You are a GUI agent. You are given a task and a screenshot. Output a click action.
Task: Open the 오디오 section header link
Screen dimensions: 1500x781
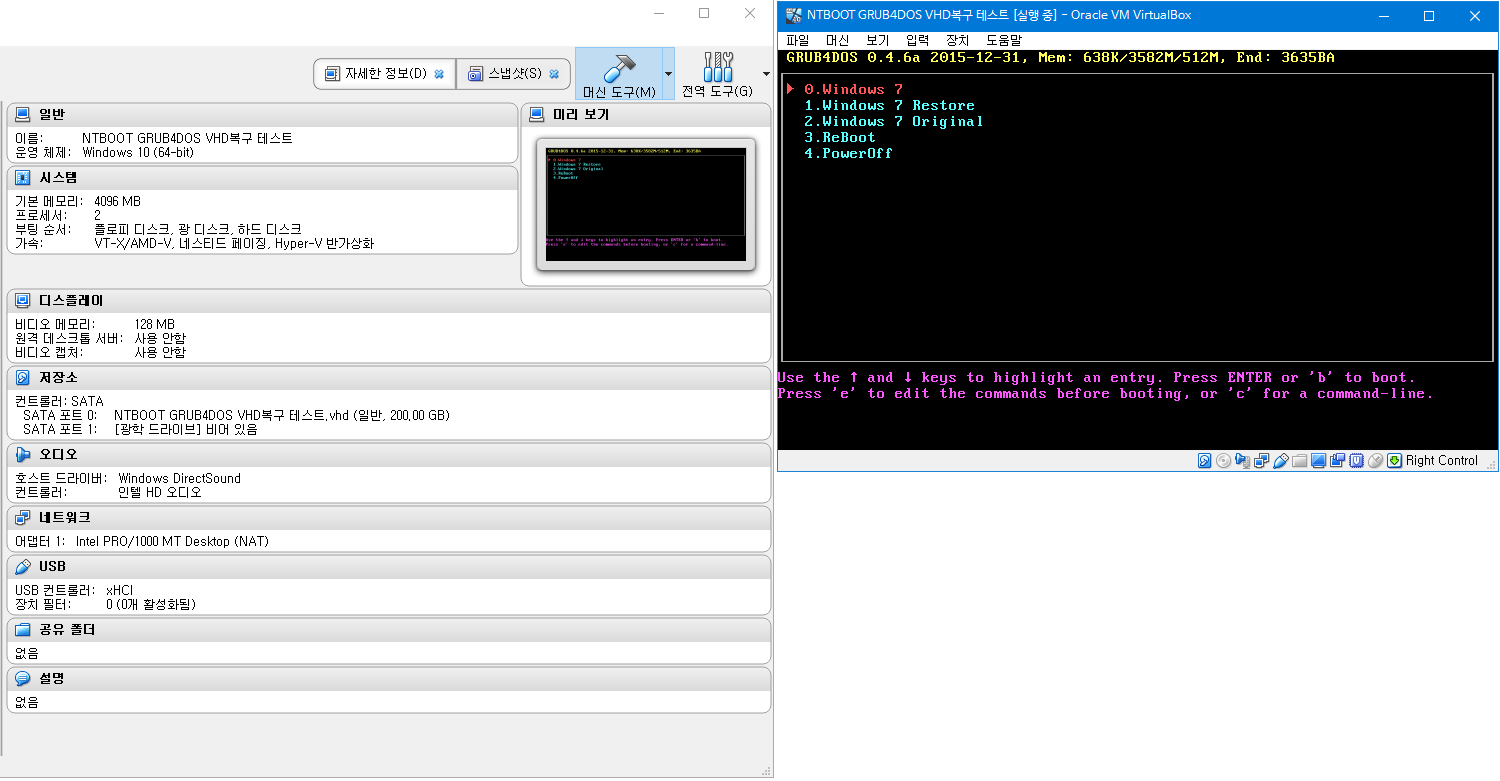58,454
